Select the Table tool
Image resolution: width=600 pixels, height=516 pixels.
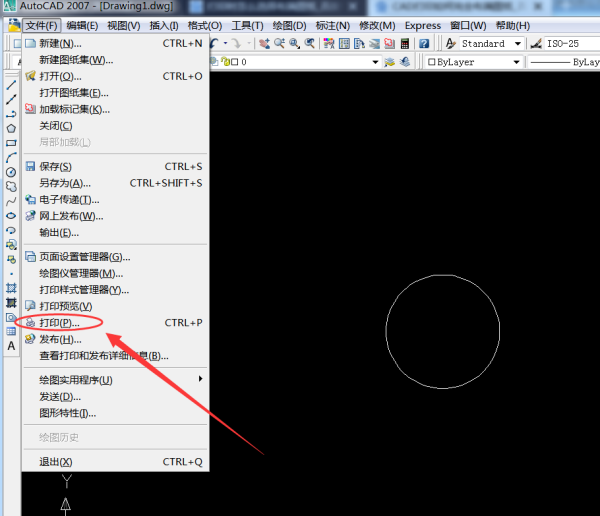coord(11,331)
